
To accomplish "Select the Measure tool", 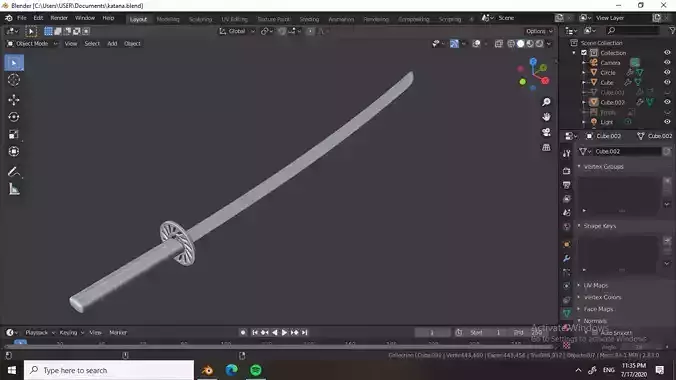I will (x=14, y=189).
